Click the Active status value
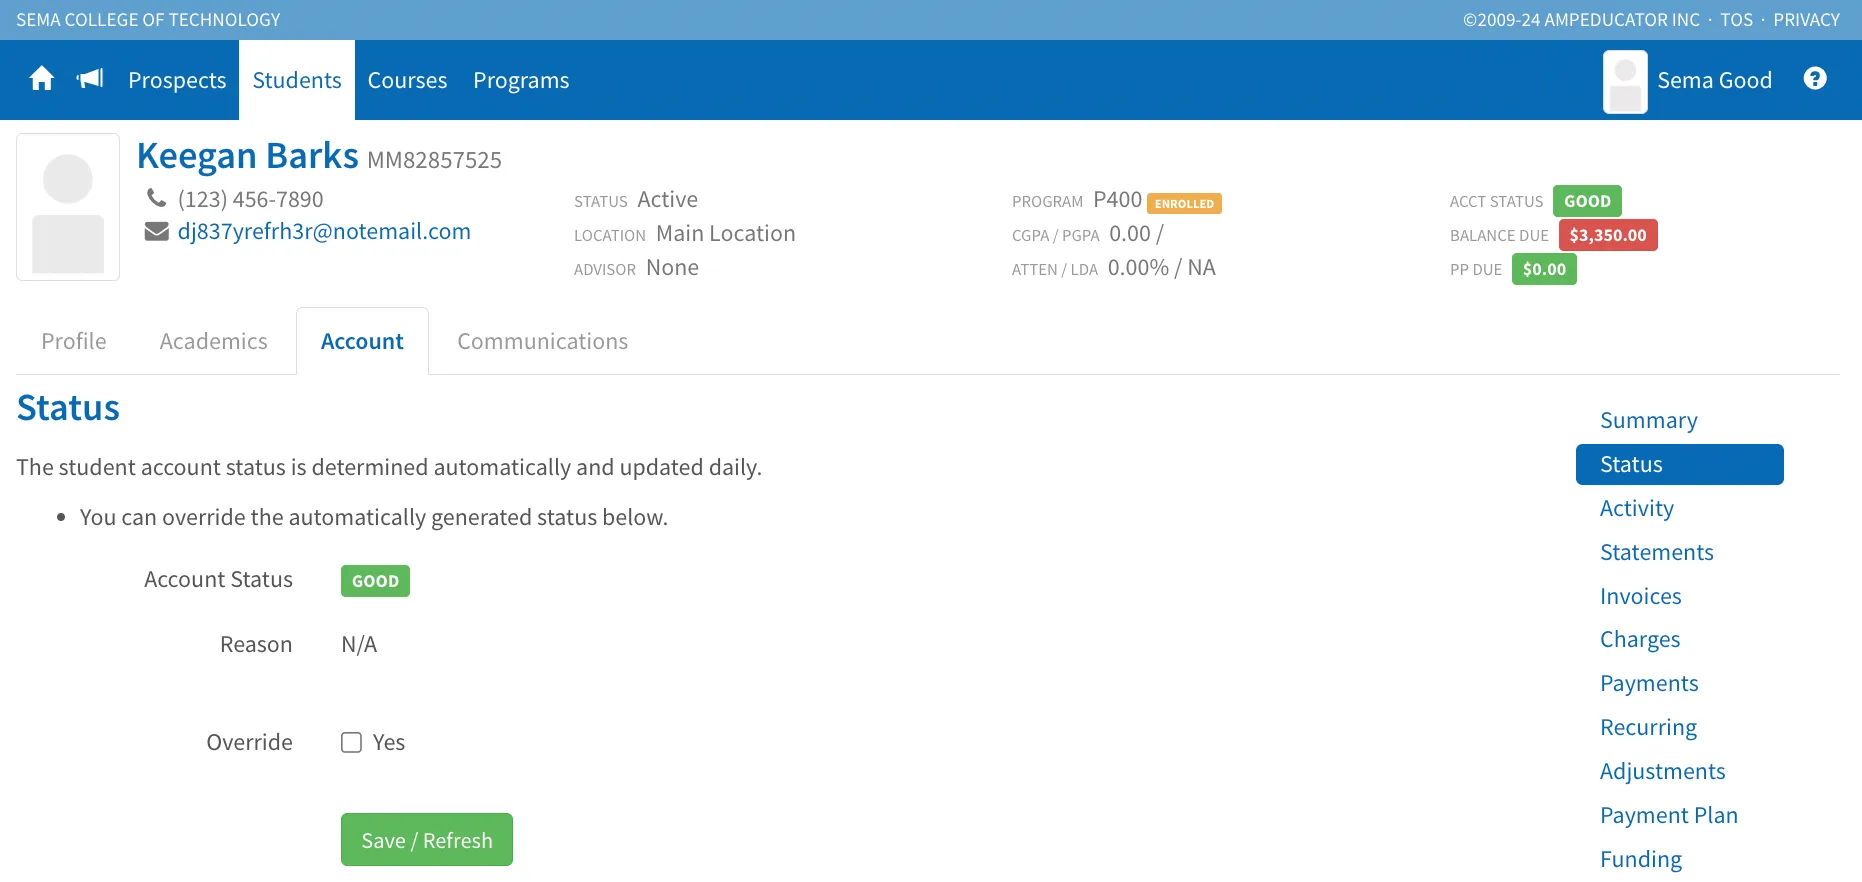Screen dimensions: 1862x882 [x=667, y=199]
